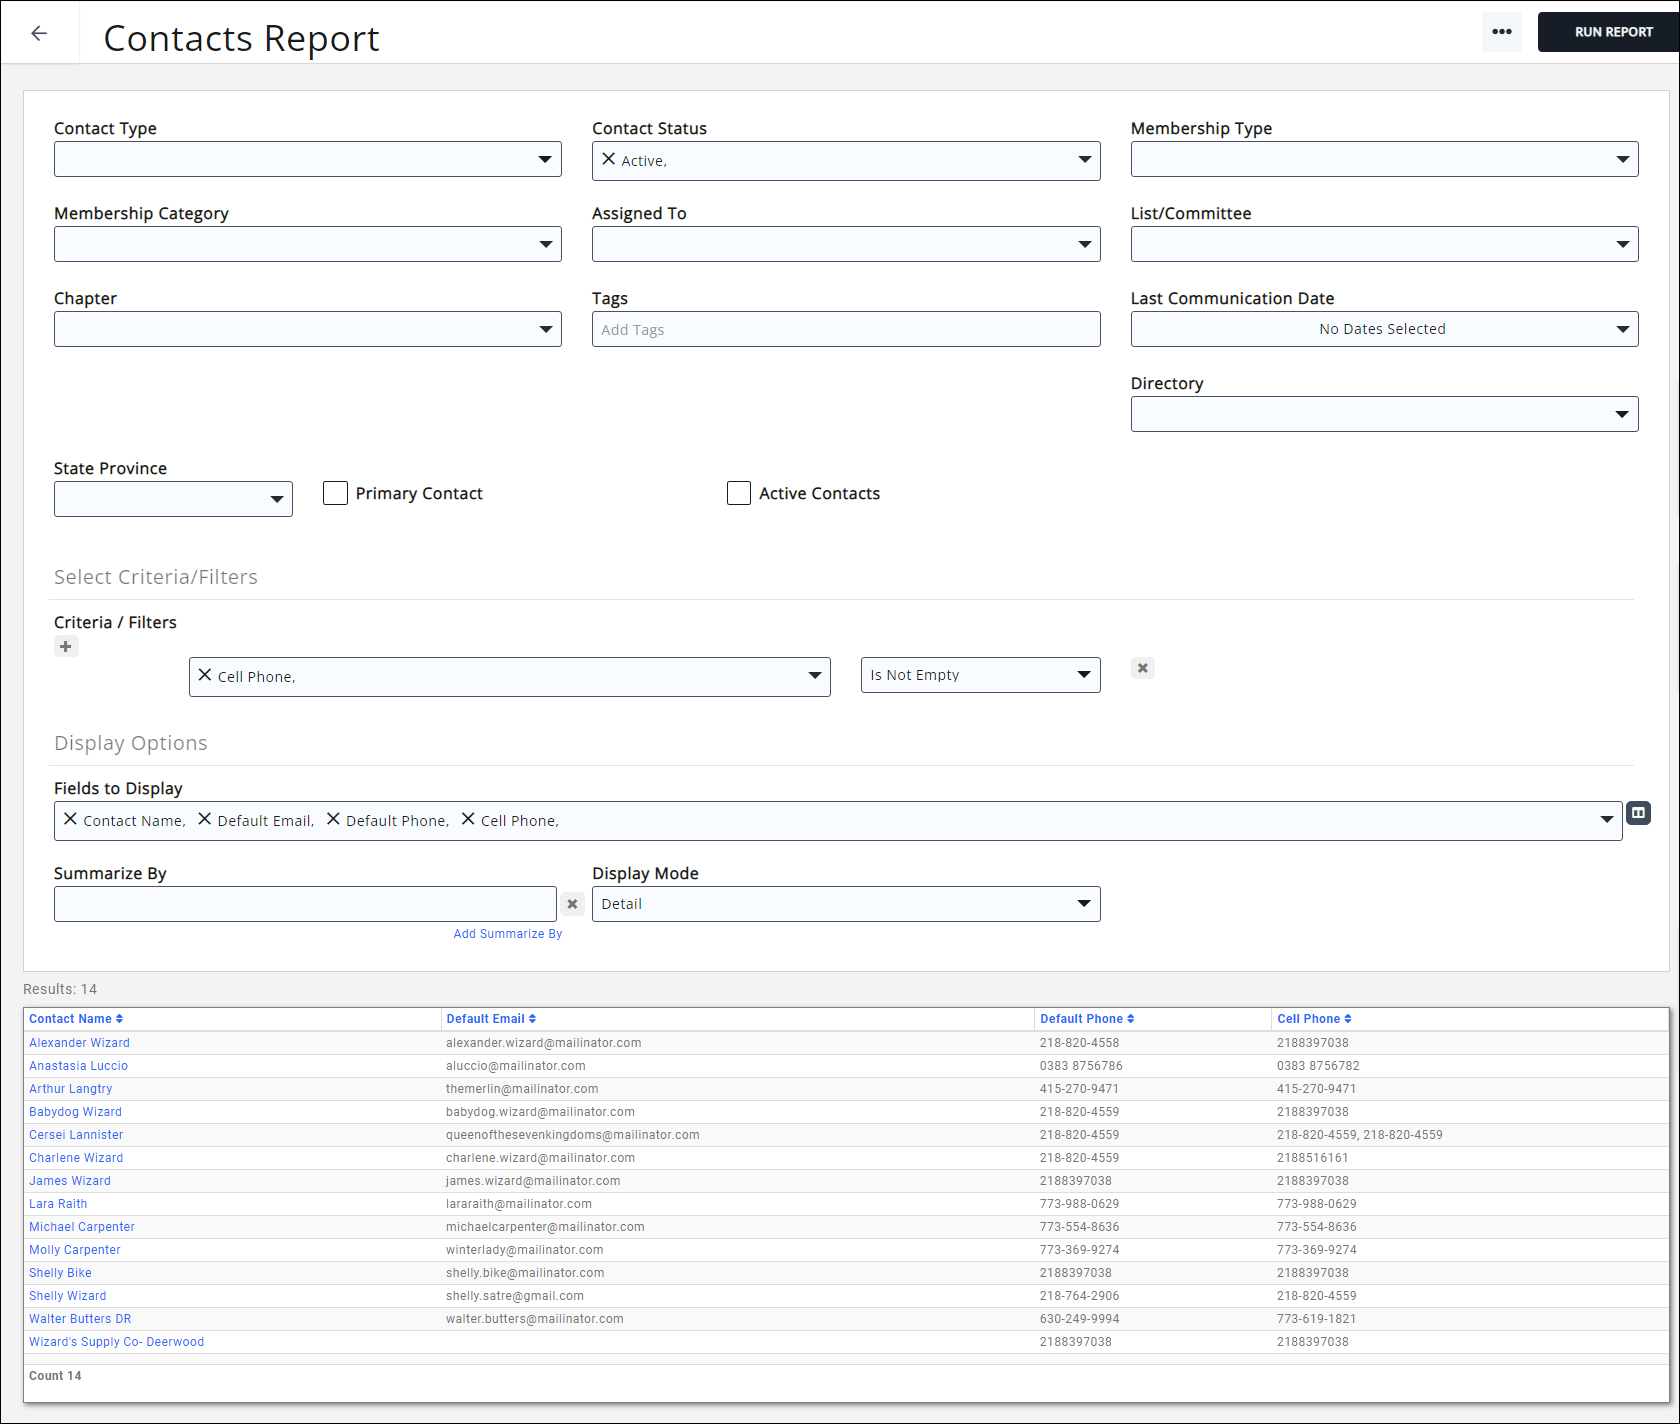Screen dimensions: 1680x1424
Task: Add a new criteria filter with plus icon
Action: (66, 646)
